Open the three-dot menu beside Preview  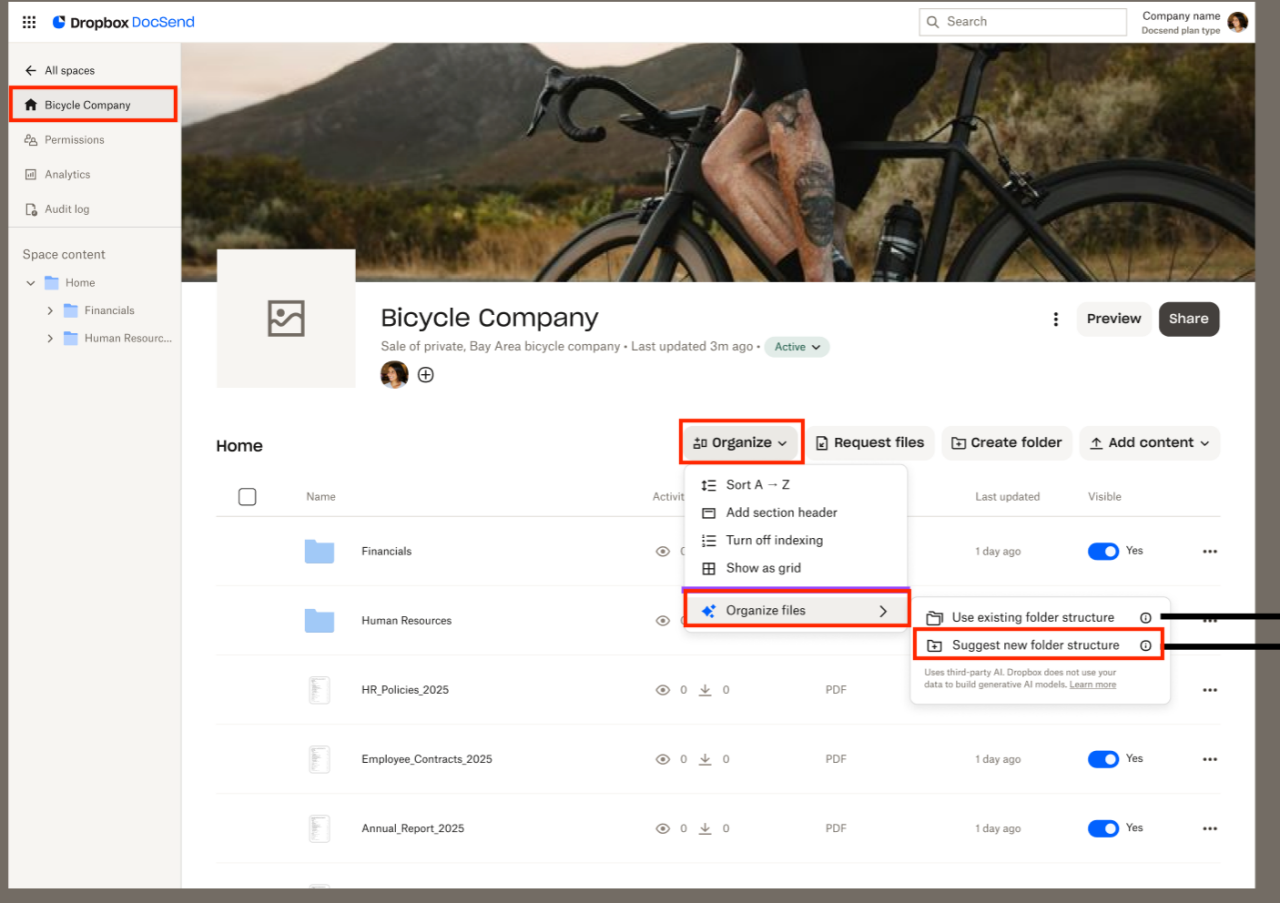[x=1055, y=319]
